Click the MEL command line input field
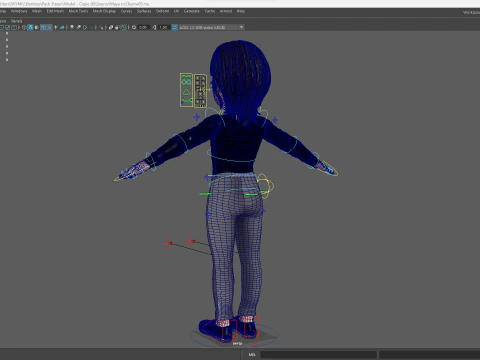This screenshot has height=360, width=480. (x=318, y=354)
